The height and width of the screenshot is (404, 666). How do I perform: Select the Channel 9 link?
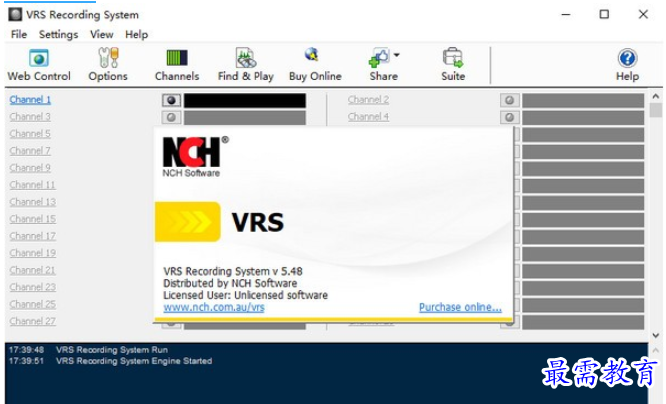tap(30, 168)
